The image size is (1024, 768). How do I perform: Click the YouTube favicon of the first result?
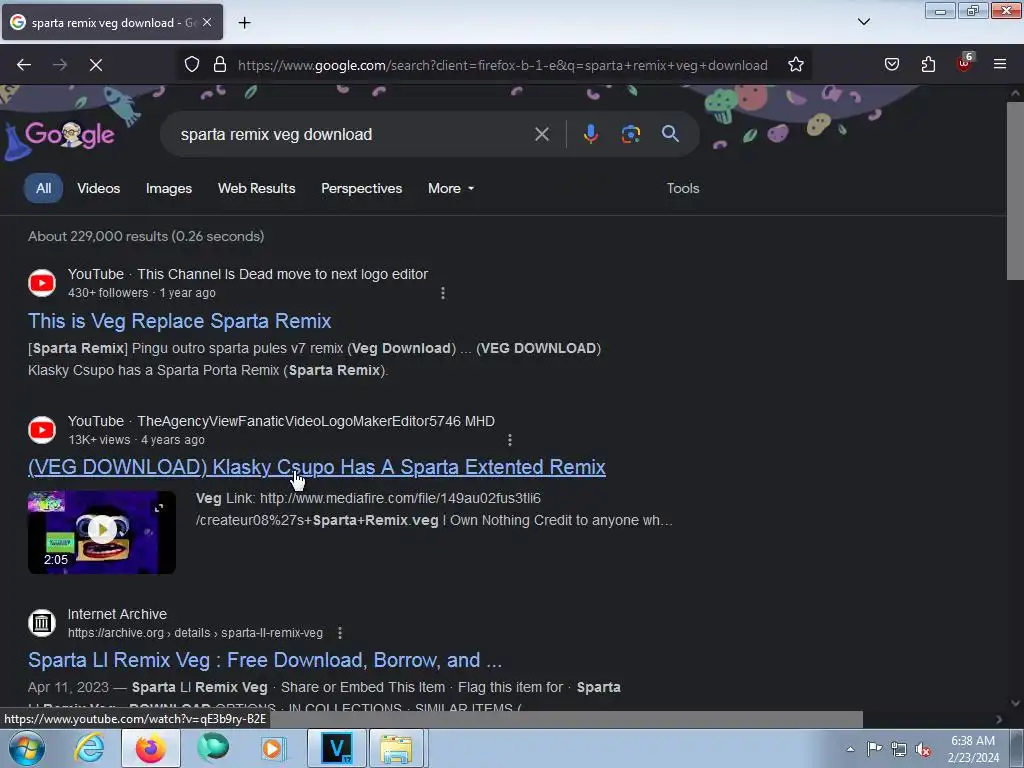[42, 283]
